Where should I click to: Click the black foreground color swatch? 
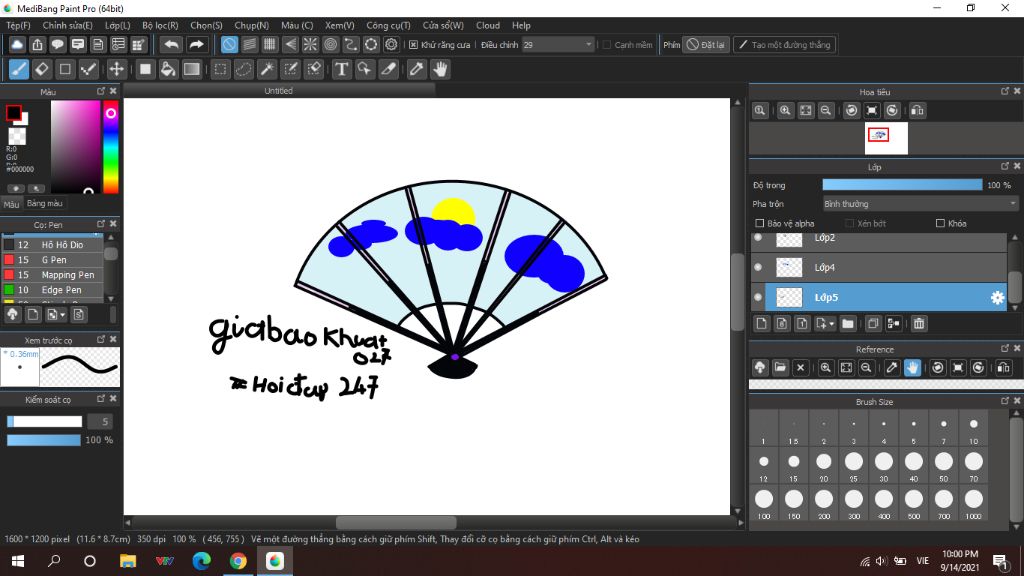tap(13, 113)
